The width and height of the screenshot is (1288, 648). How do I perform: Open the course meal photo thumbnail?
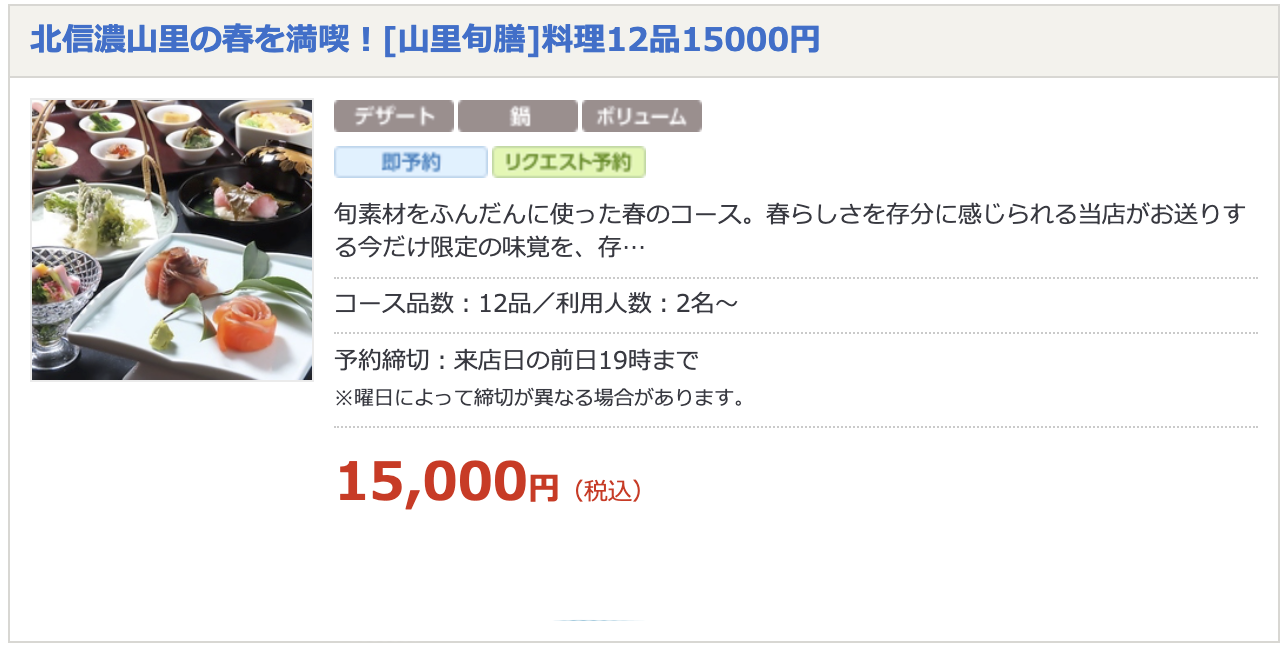[172, 240]
